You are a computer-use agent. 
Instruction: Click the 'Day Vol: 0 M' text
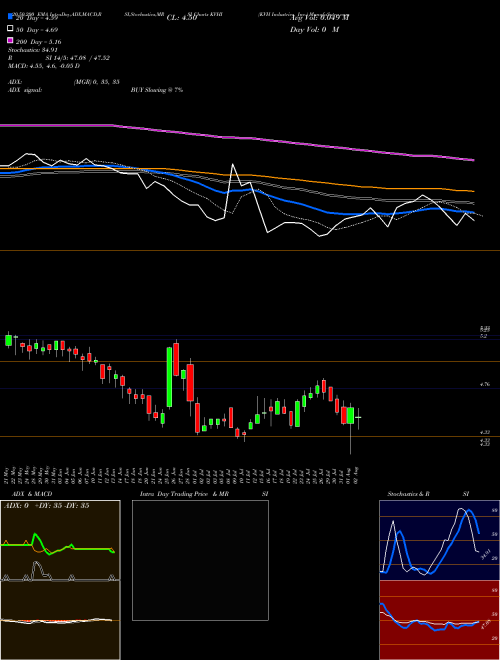point(314,30)
